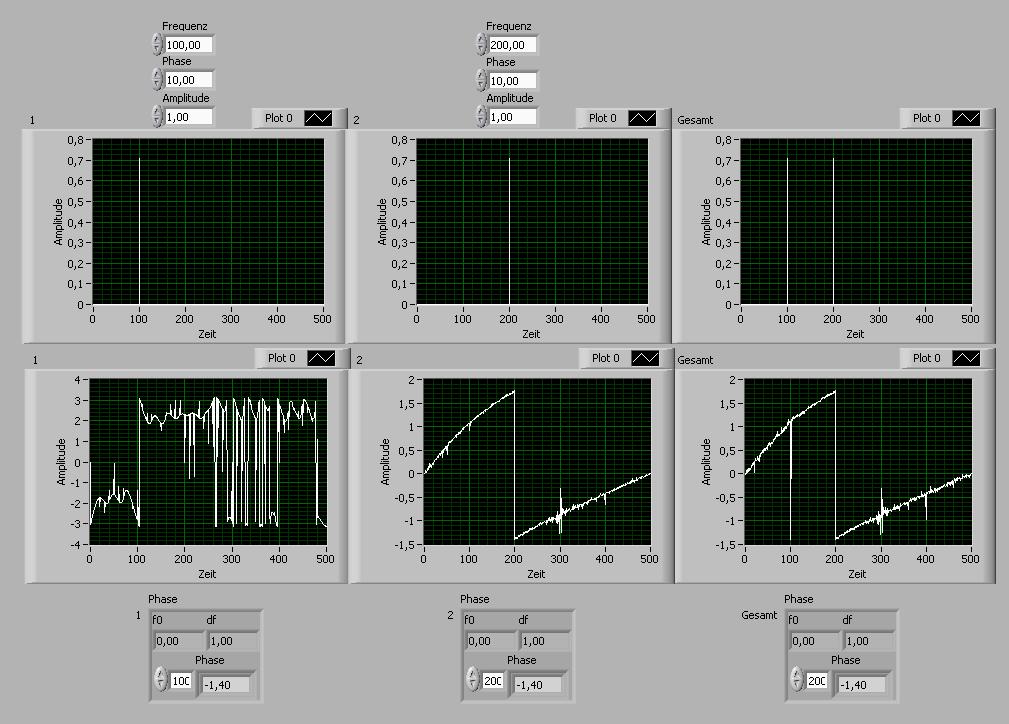1009x724 pixels.
Task: Click the Plot 0 legend label of lower graph 1
Action: point(282,358)
